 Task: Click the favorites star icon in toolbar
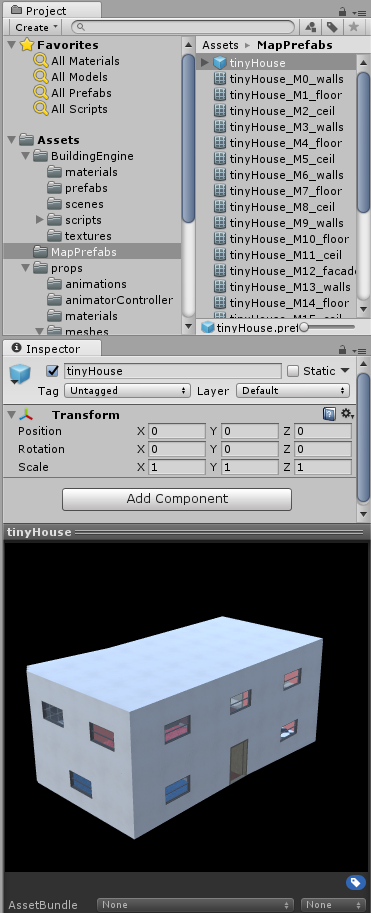pos(353,27)
